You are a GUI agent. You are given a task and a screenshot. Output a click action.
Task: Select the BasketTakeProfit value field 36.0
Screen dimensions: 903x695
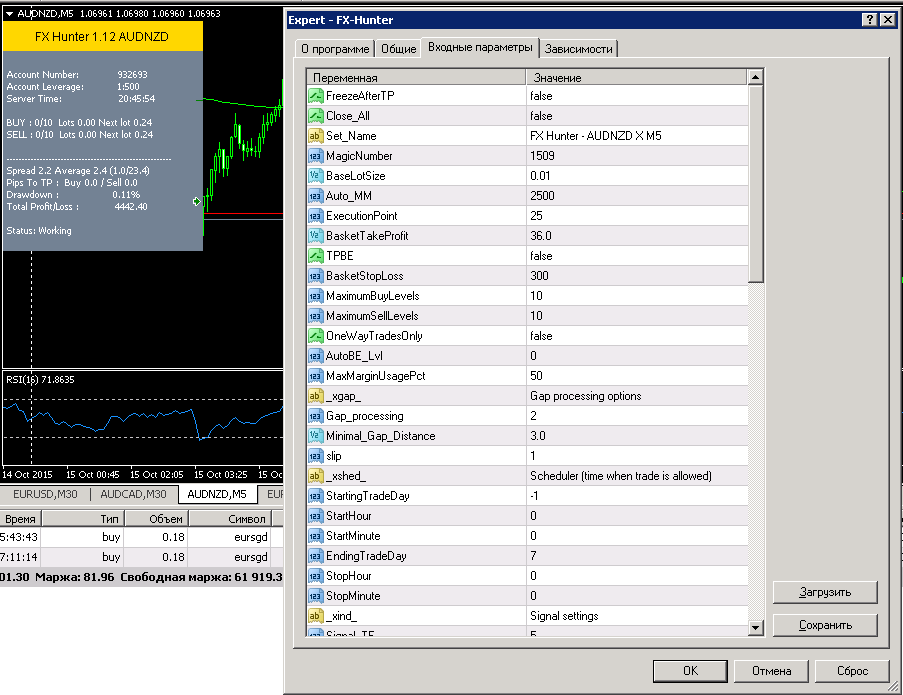click(637, 236)
